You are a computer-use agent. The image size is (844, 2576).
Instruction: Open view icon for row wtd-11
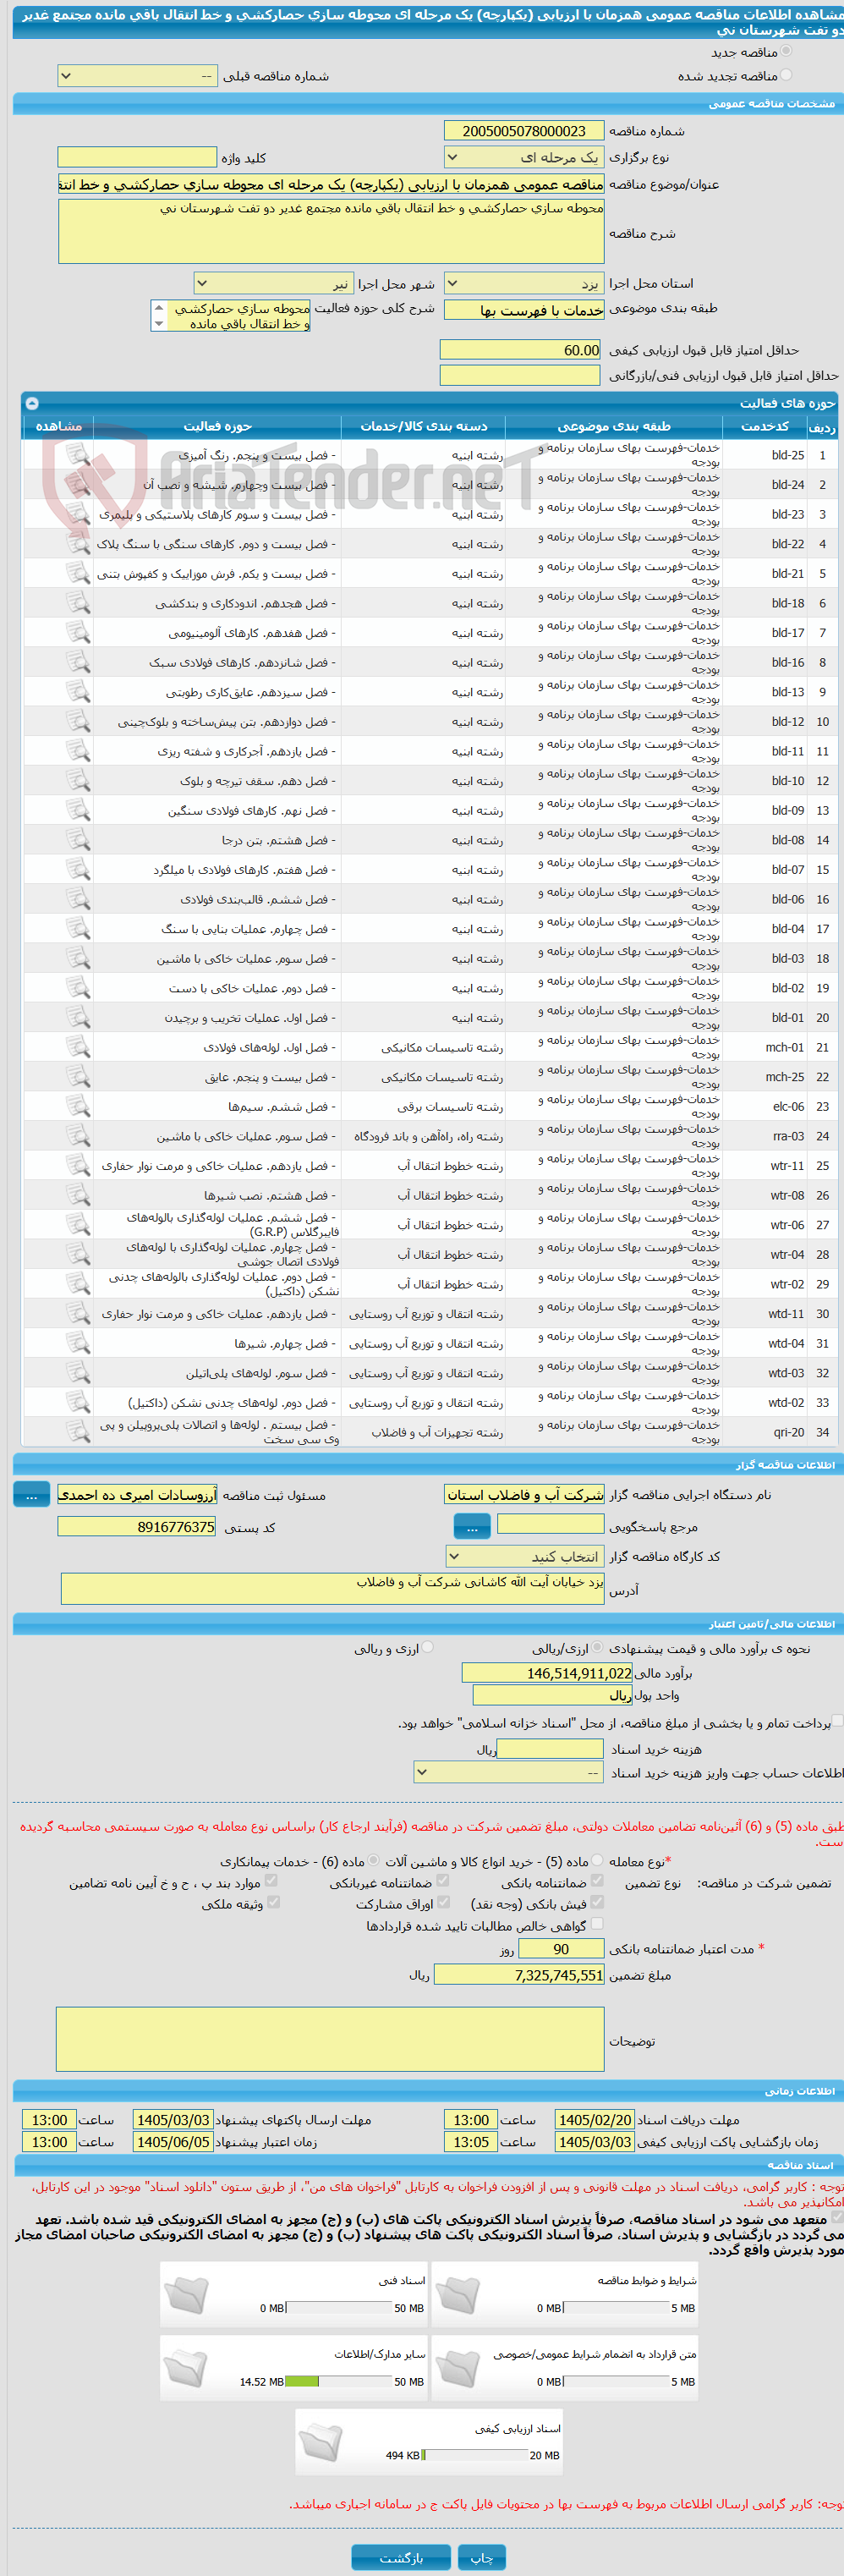click(78, 1314)
